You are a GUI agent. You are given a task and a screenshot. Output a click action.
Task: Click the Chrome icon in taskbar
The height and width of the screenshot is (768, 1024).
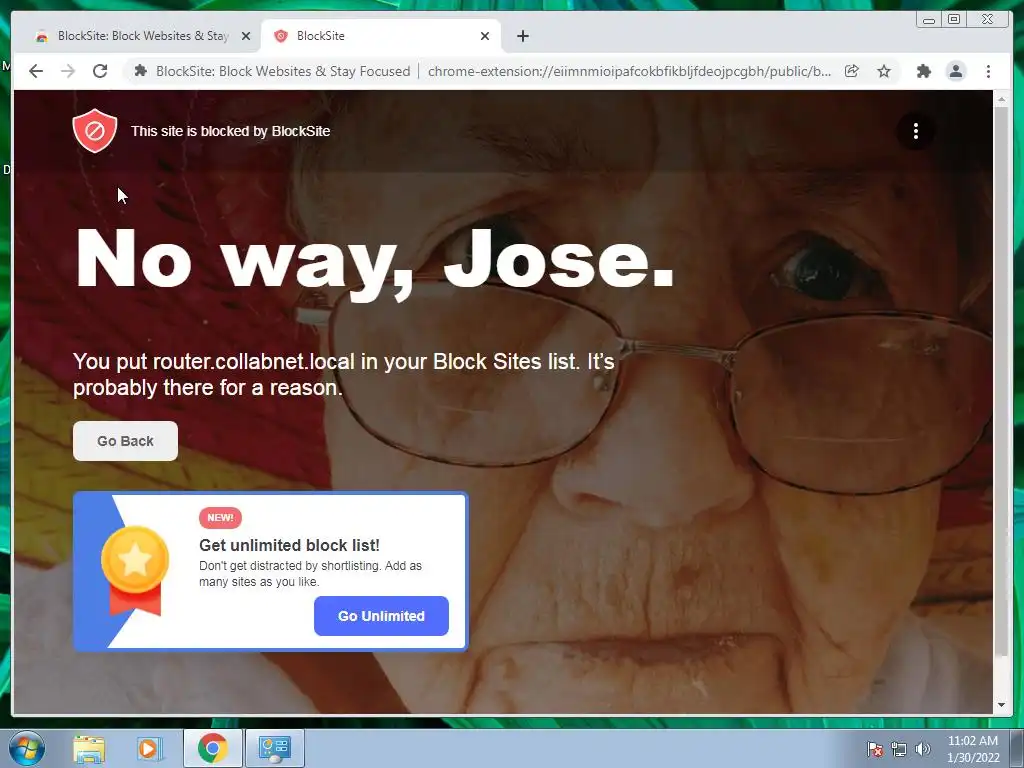coord(212,748)
